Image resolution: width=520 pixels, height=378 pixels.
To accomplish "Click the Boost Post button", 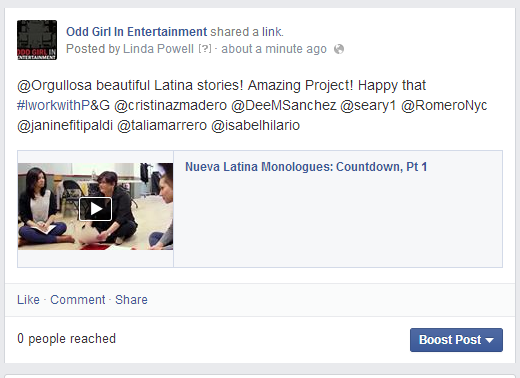I will [456, 340].
